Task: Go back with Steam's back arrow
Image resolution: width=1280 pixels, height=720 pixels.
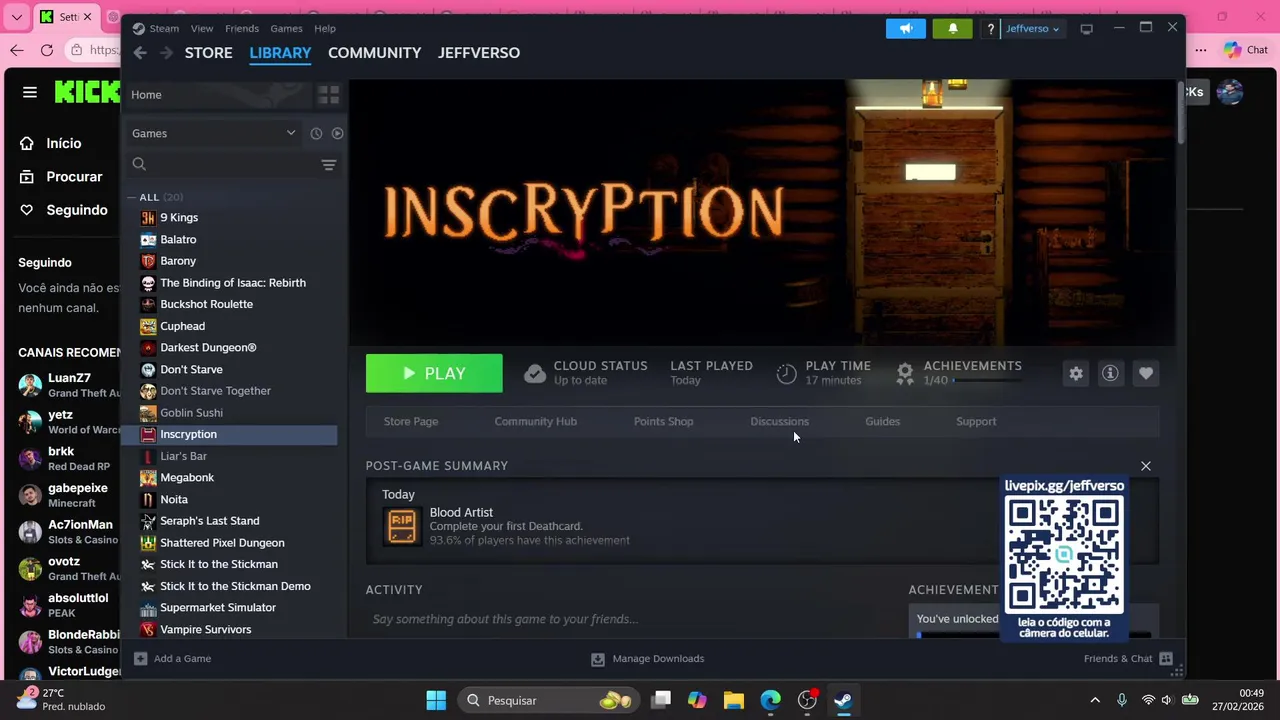Action: click(140, 53)
